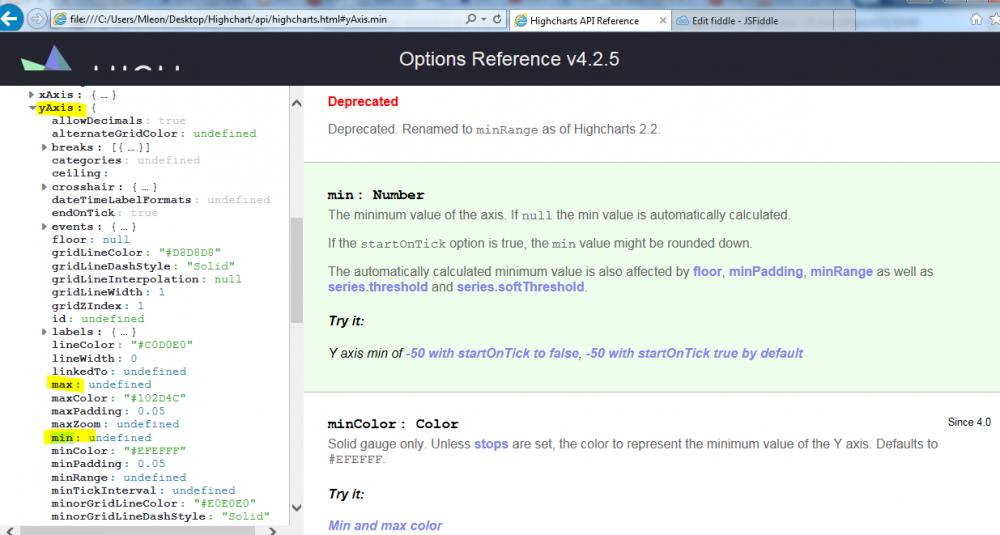This screenshot has width=1000, height=535.
Task: Open the 'Min and max color' demo link
Action: pos(385,525)
